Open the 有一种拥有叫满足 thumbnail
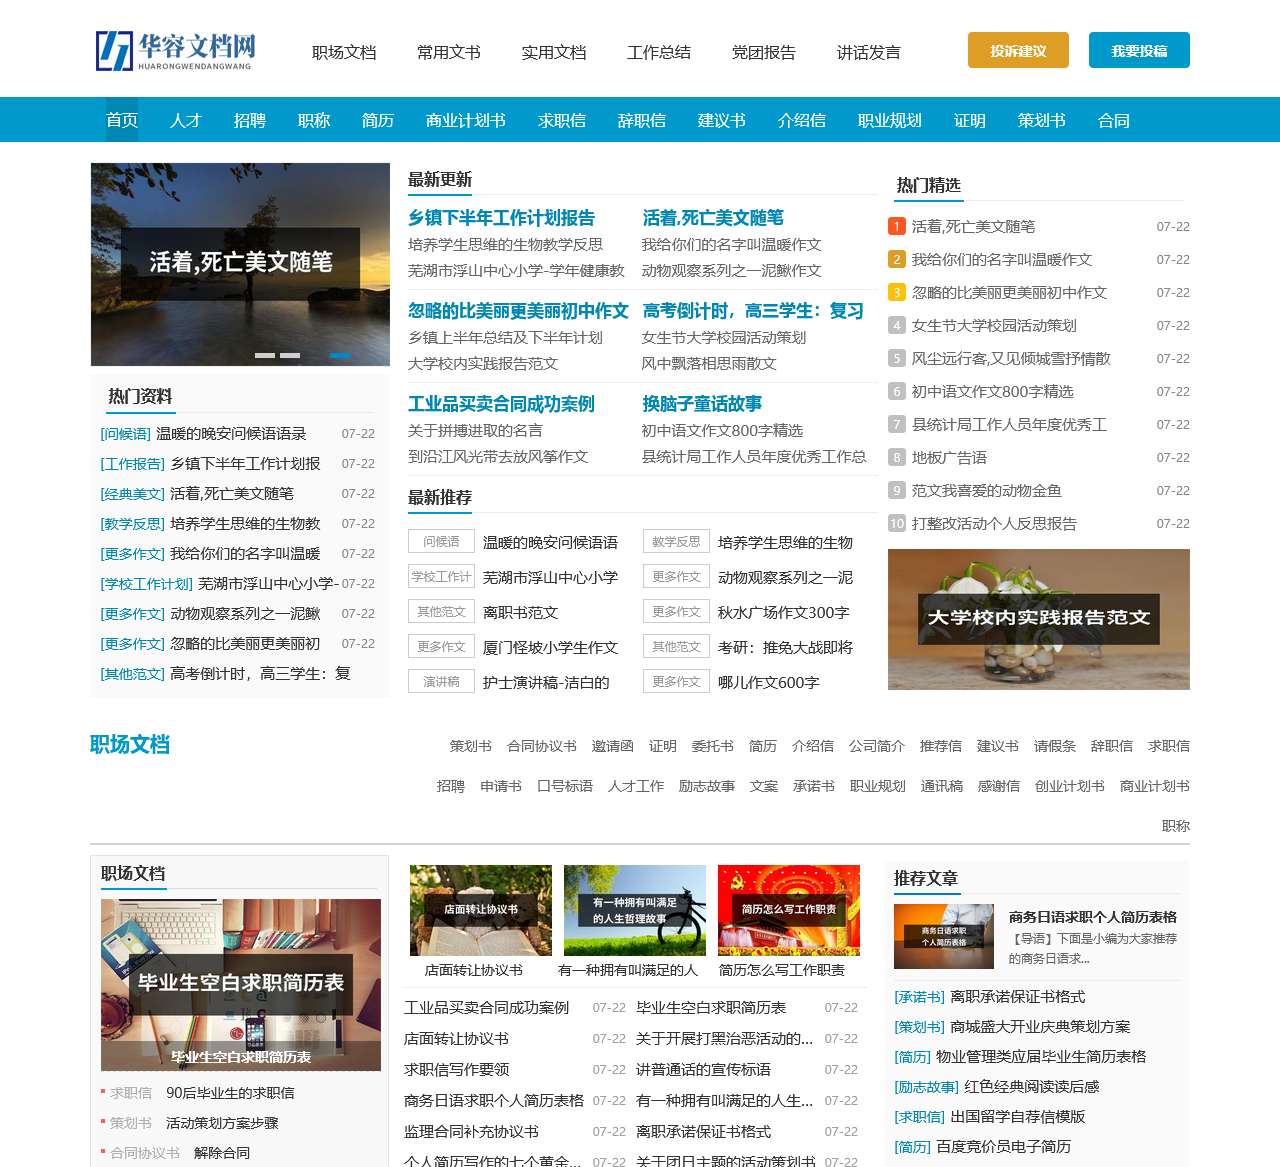 coord(635,910)
